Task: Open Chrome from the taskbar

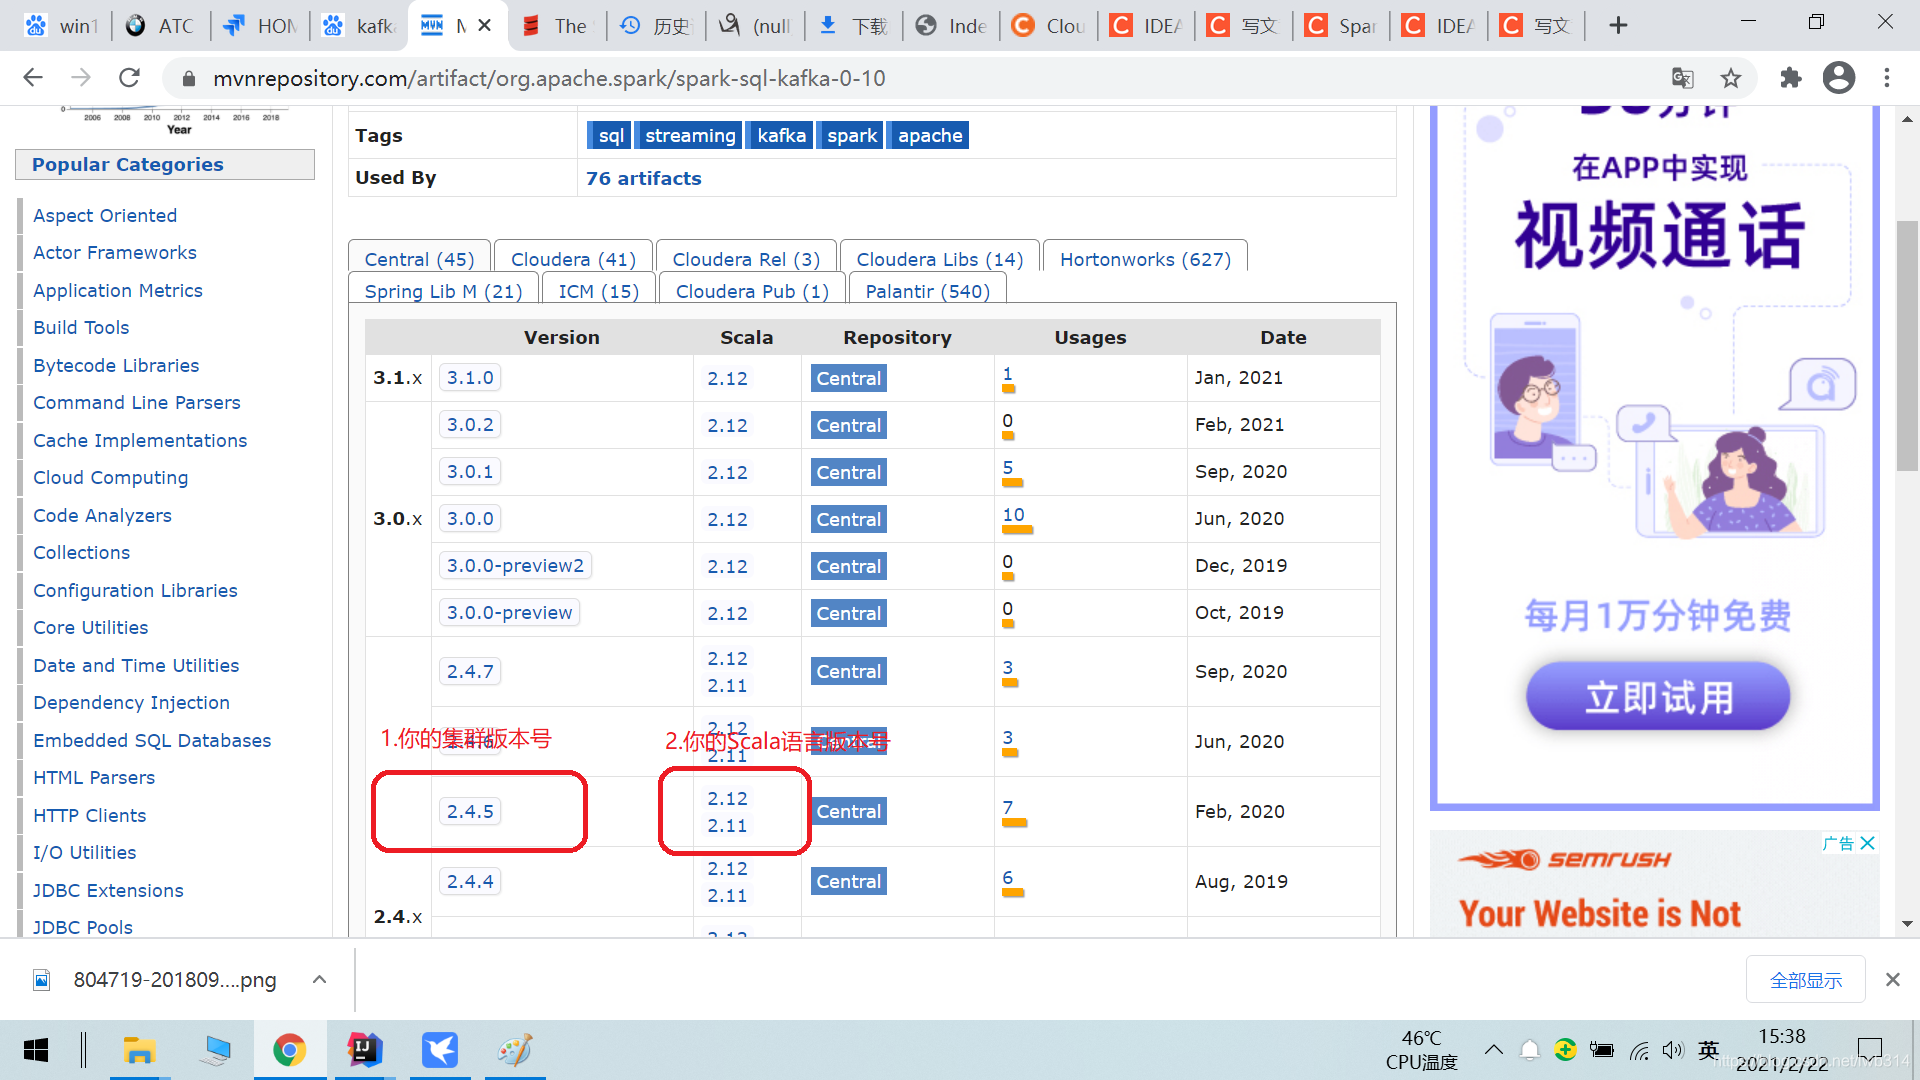Action: tap(289, 1050)
